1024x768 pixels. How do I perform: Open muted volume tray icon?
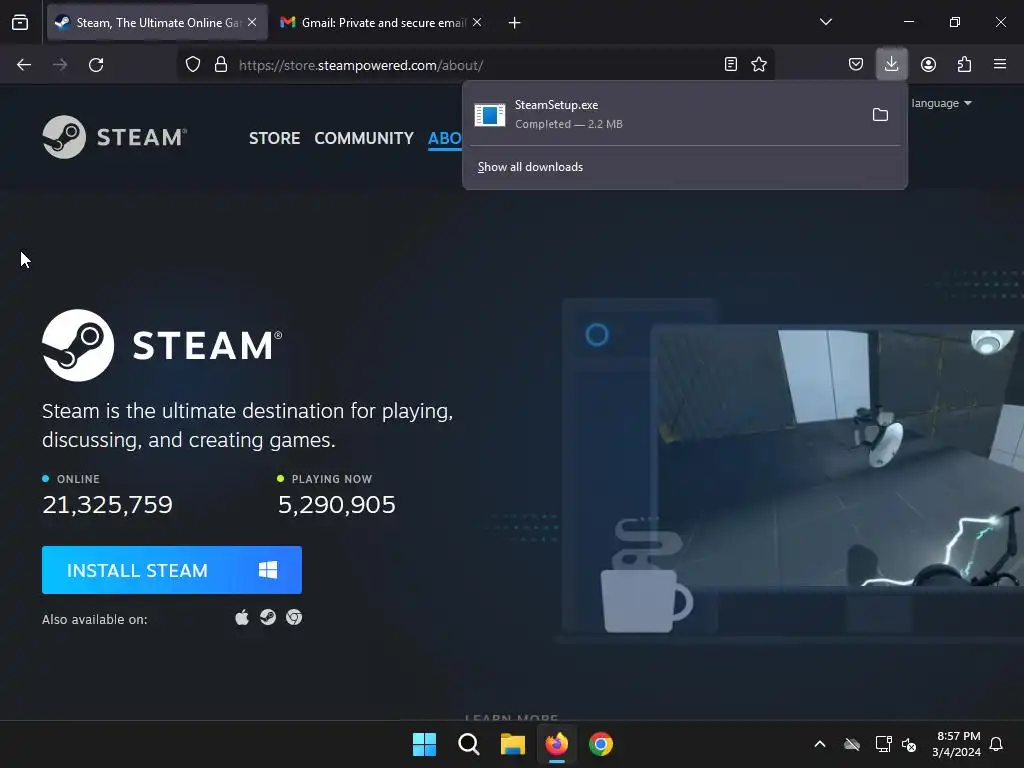tap(908, 744)
